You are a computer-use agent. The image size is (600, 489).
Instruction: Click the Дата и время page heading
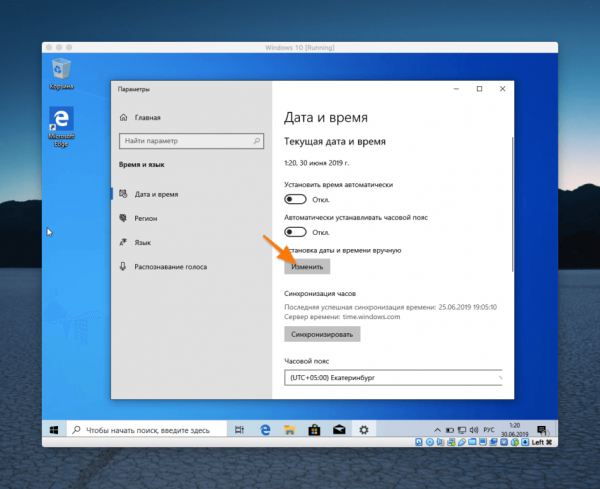click(x=326, y=117)
